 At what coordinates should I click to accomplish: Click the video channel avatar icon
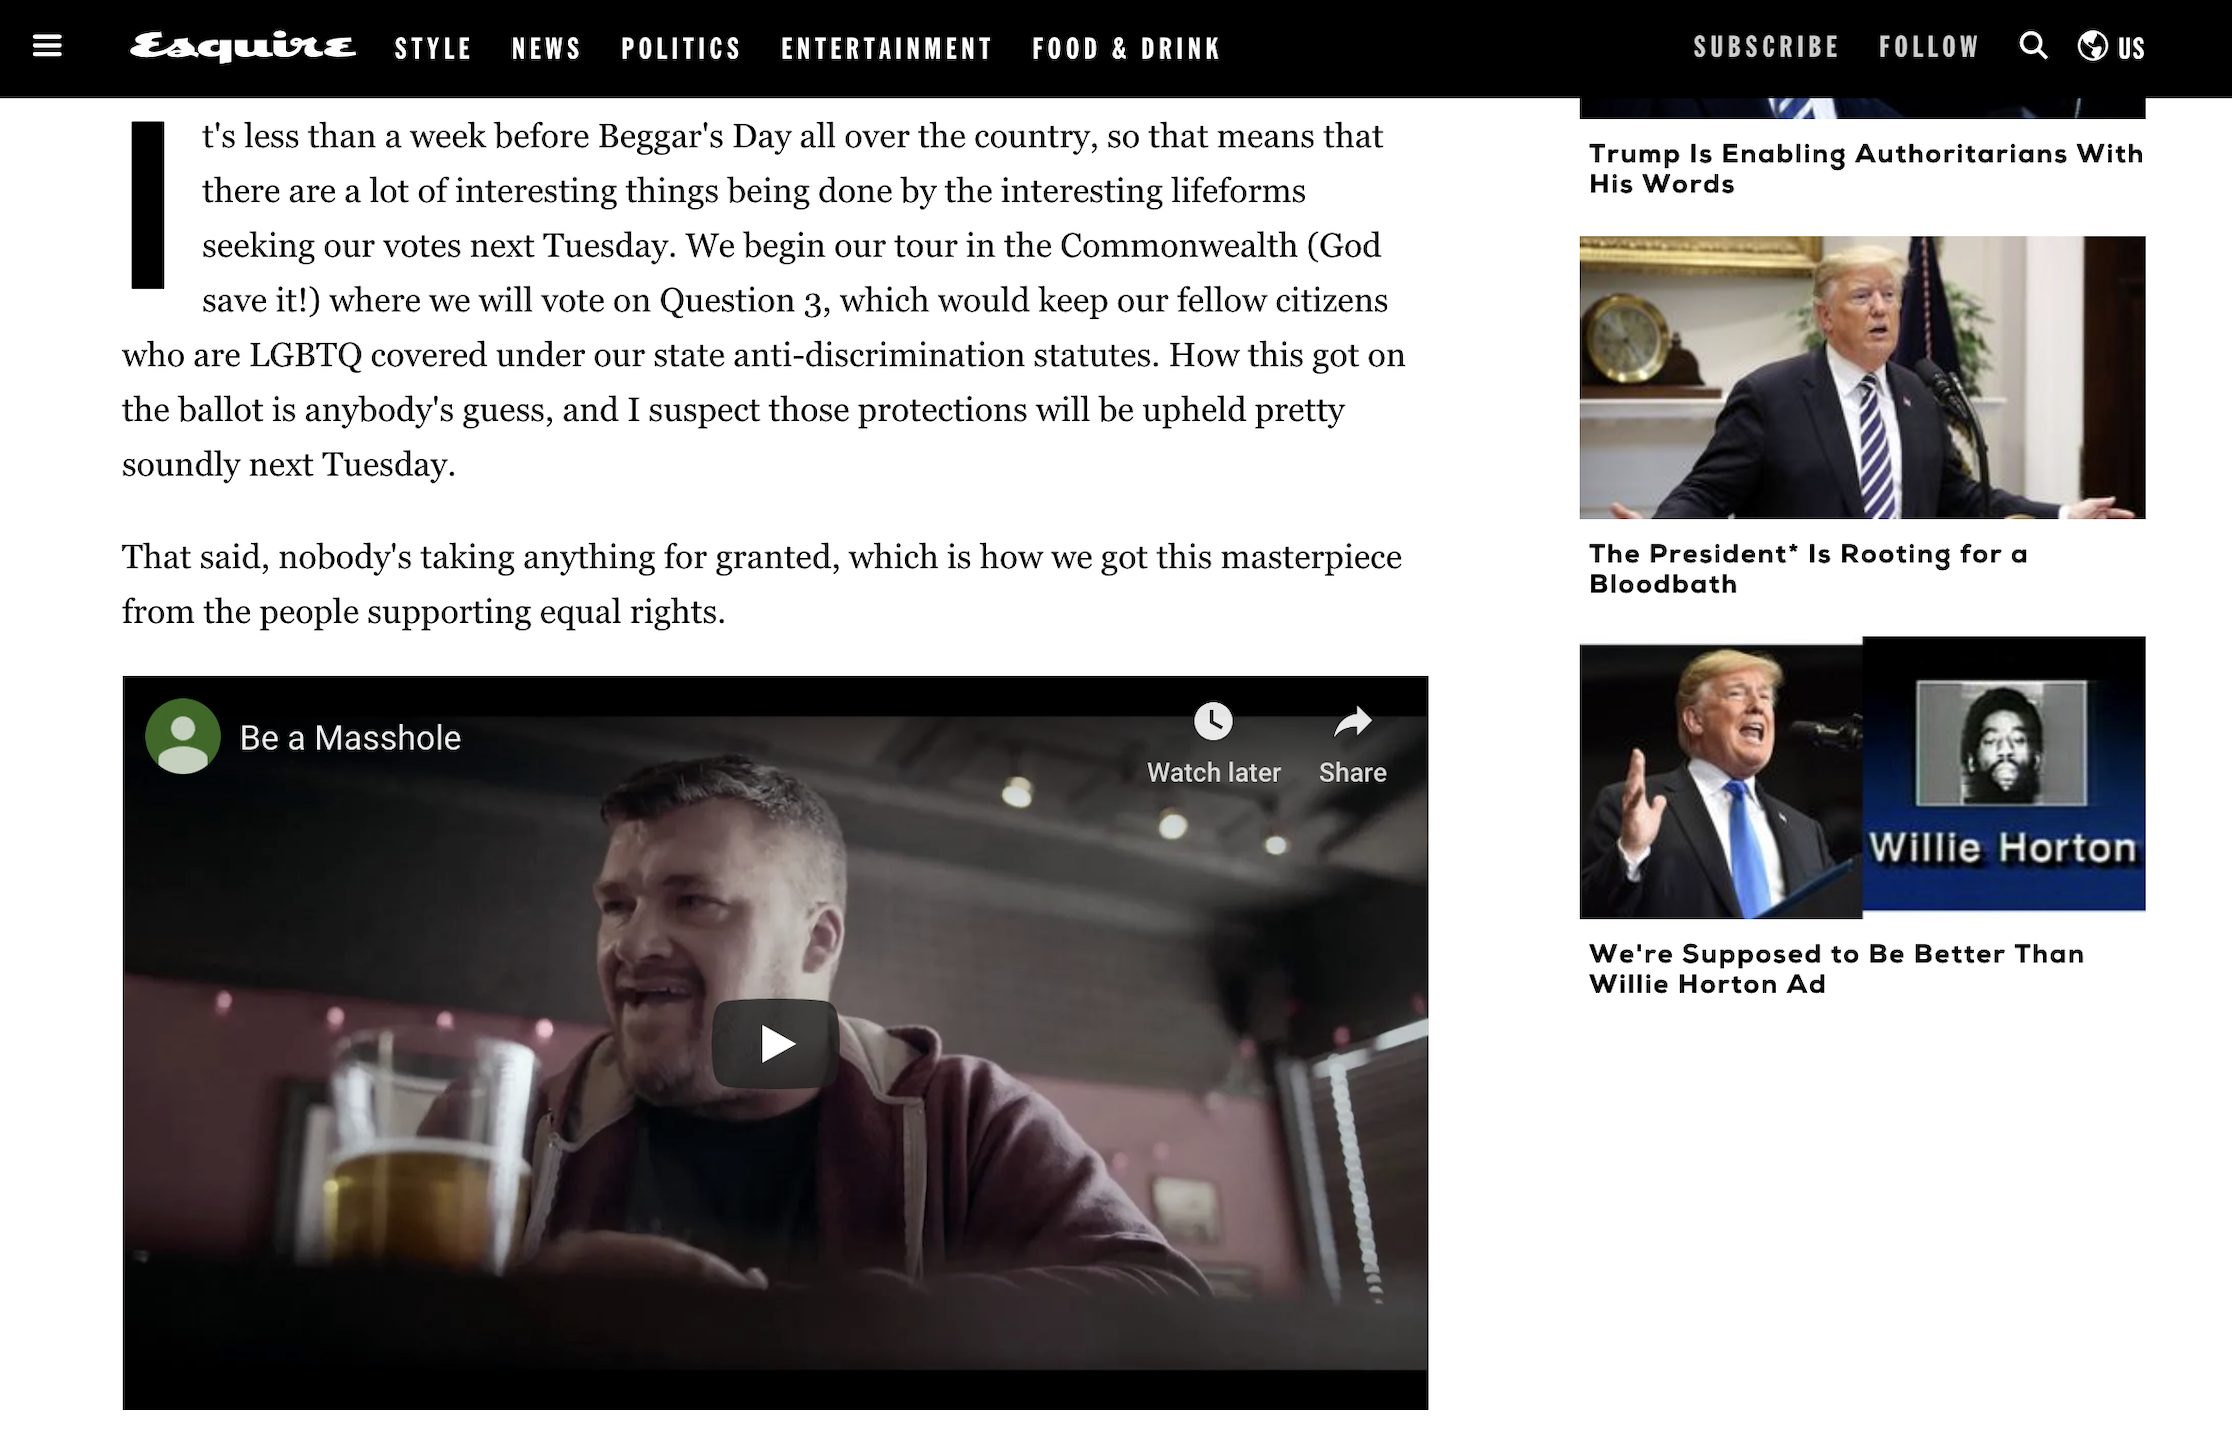pos(183,736)
